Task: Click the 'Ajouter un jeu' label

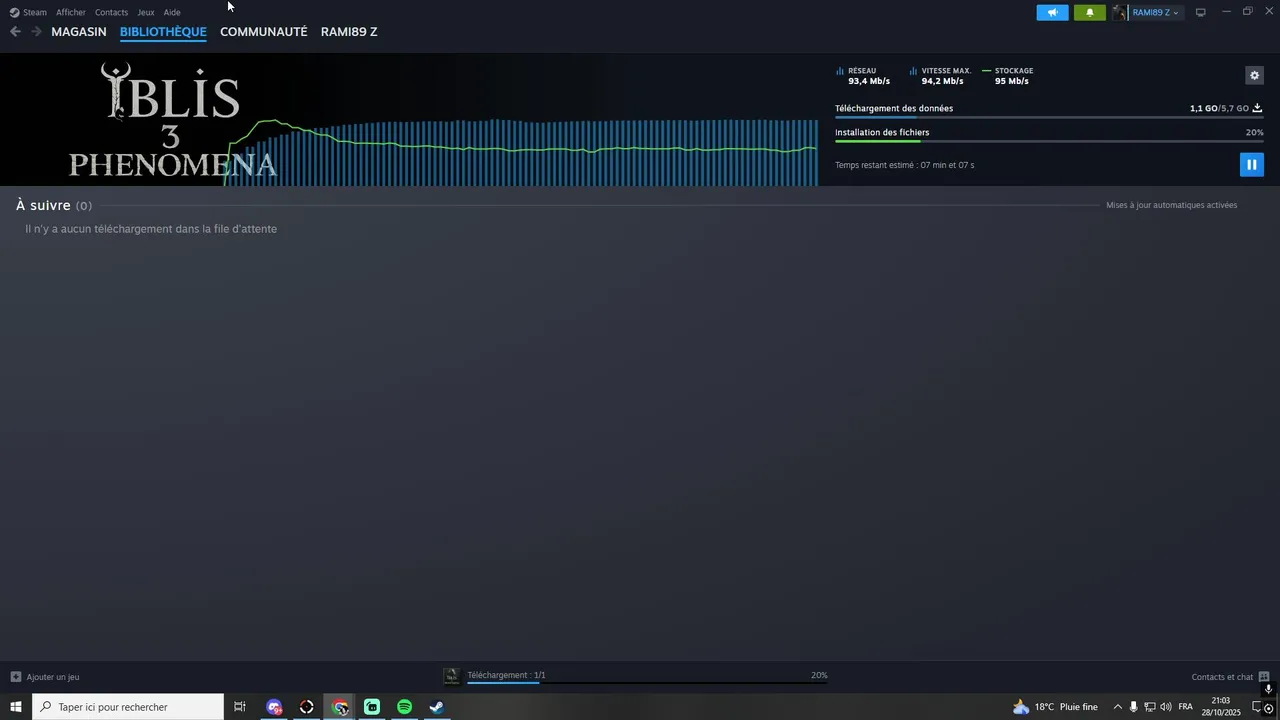Action: 53,677
